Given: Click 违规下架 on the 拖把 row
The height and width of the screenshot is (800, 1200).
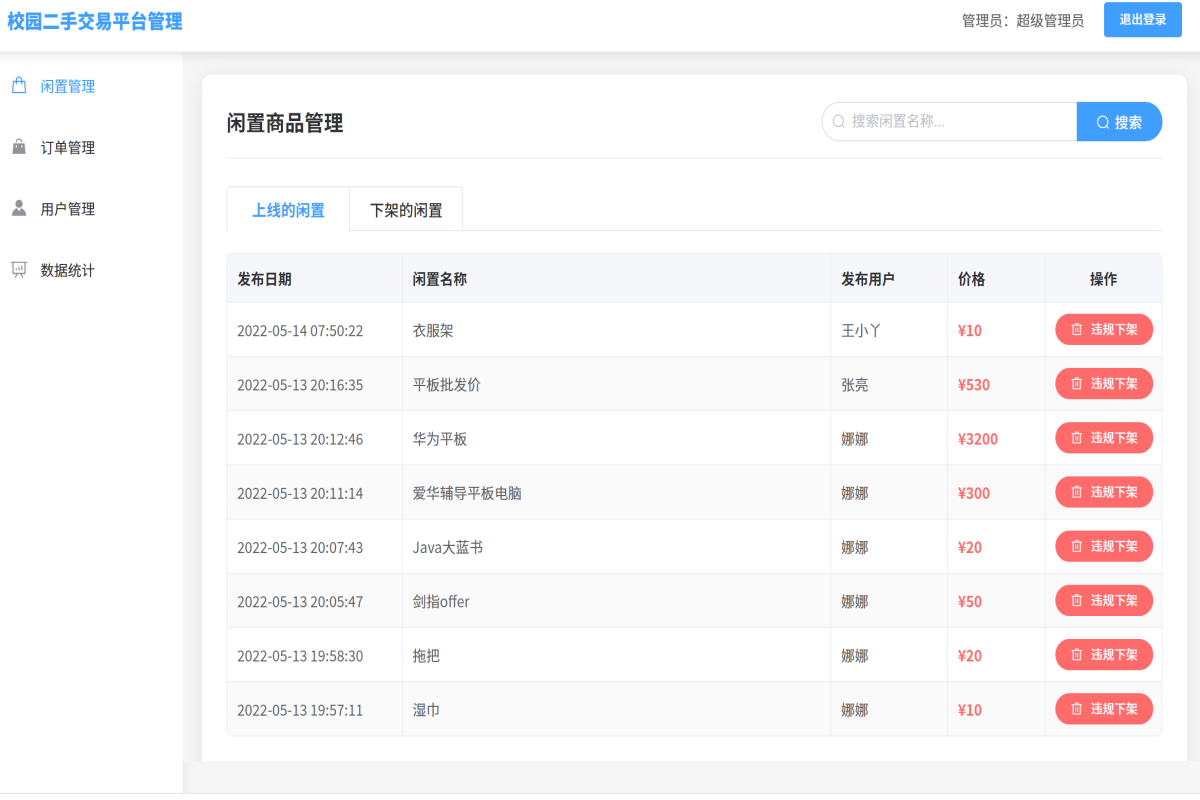Looking at the screenshot, I should point(1104,654).
